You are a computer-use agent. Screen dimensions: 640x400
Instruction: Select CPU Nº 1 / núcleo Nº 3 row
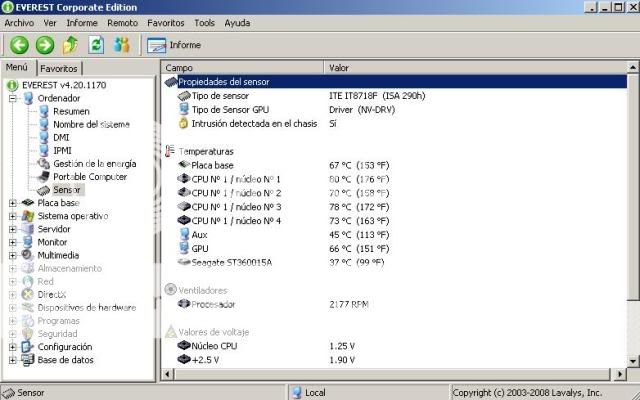[x=395, y=207]
